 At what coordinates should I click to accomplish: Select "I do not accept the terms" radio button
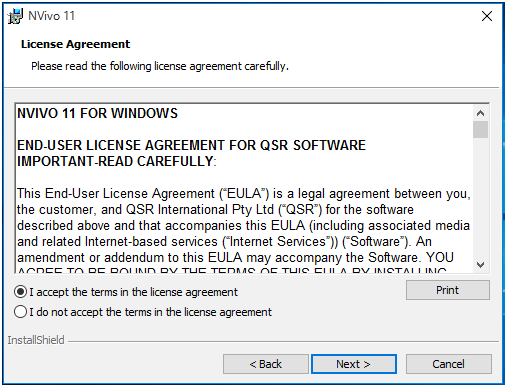[20, 312]
